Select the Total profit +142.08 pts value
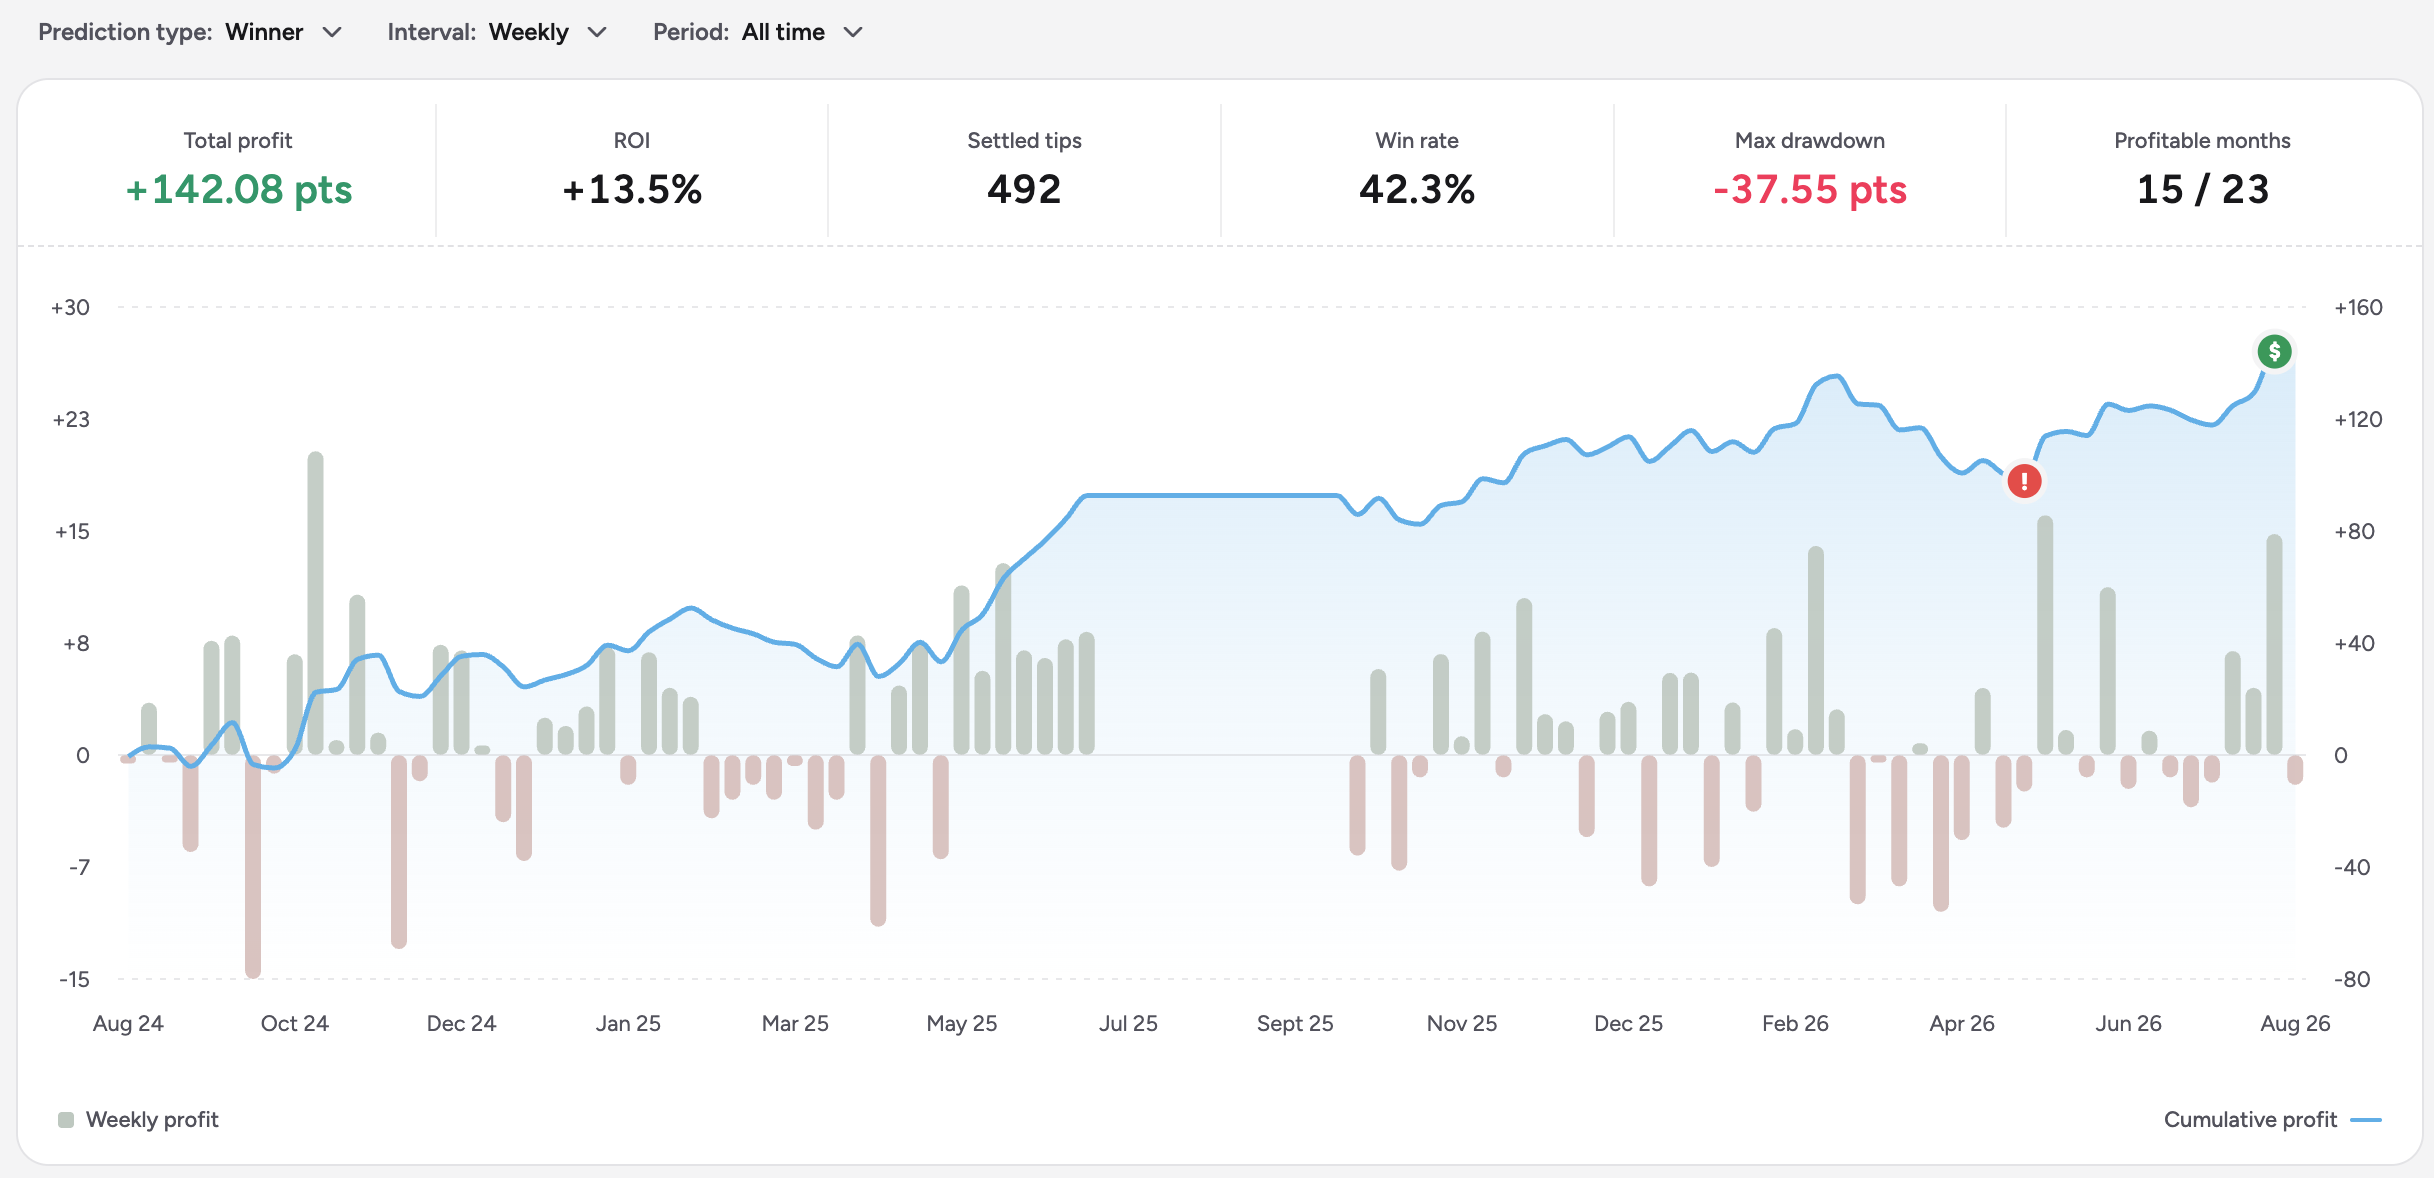This screenshot has height=1178, width=2434. 238,189
